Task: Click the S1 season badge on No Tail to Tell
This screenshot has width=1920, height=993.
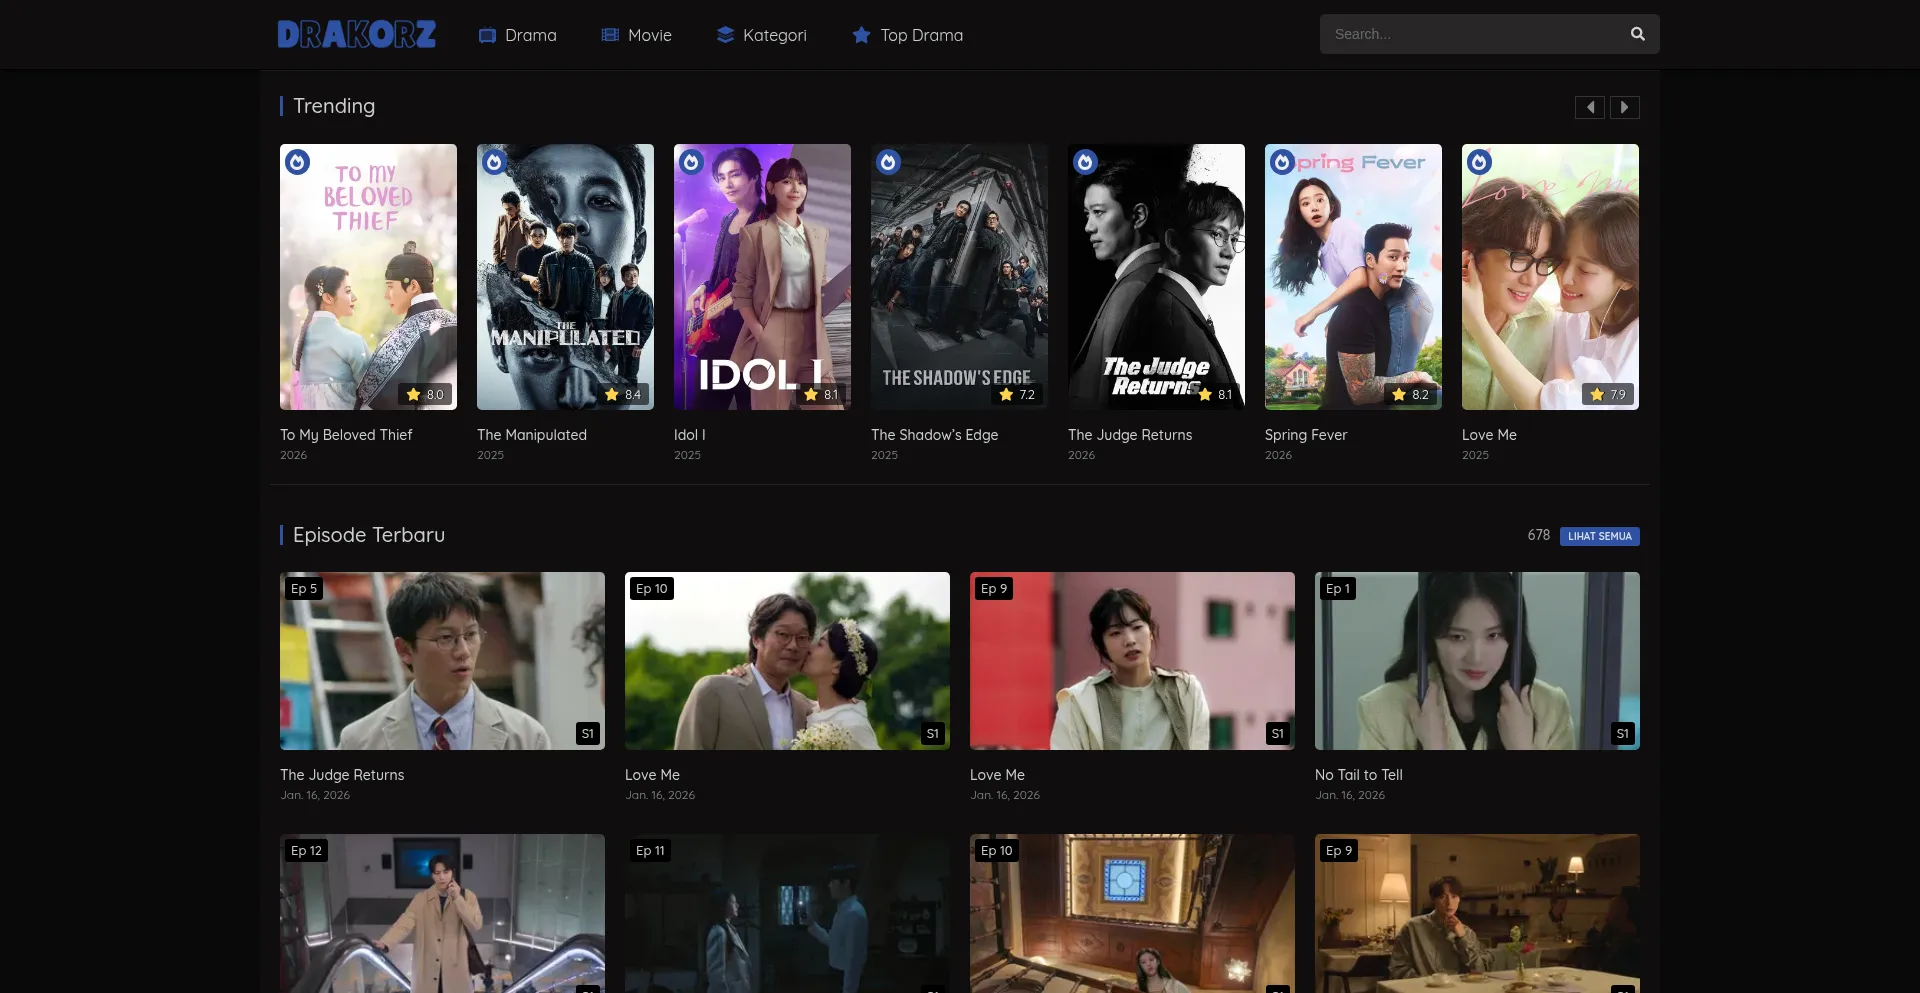Action: tap(1622, 734)
